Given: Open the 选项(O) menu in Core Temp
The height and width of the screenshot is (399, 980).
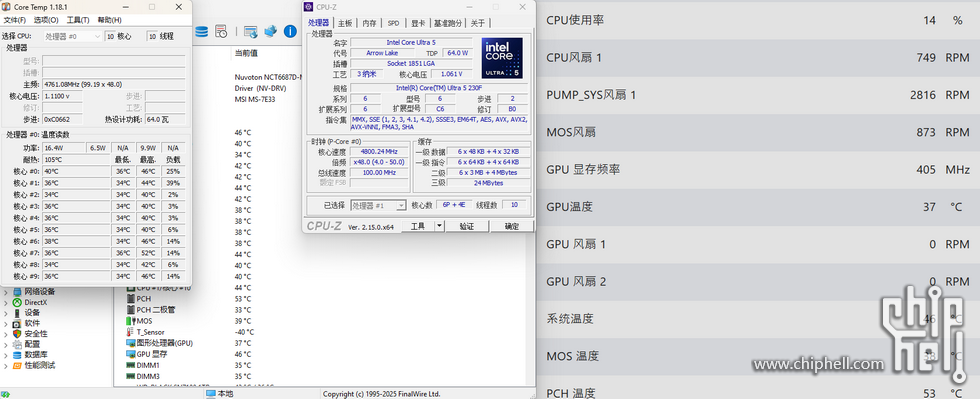Looking at the screenshot, I should tap(46, 20).
